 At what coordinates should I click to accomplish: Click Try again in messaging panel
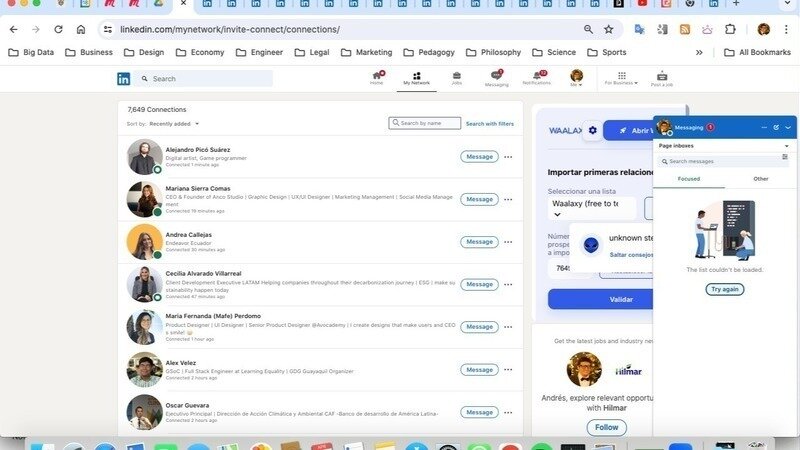(x=724, y=289)
